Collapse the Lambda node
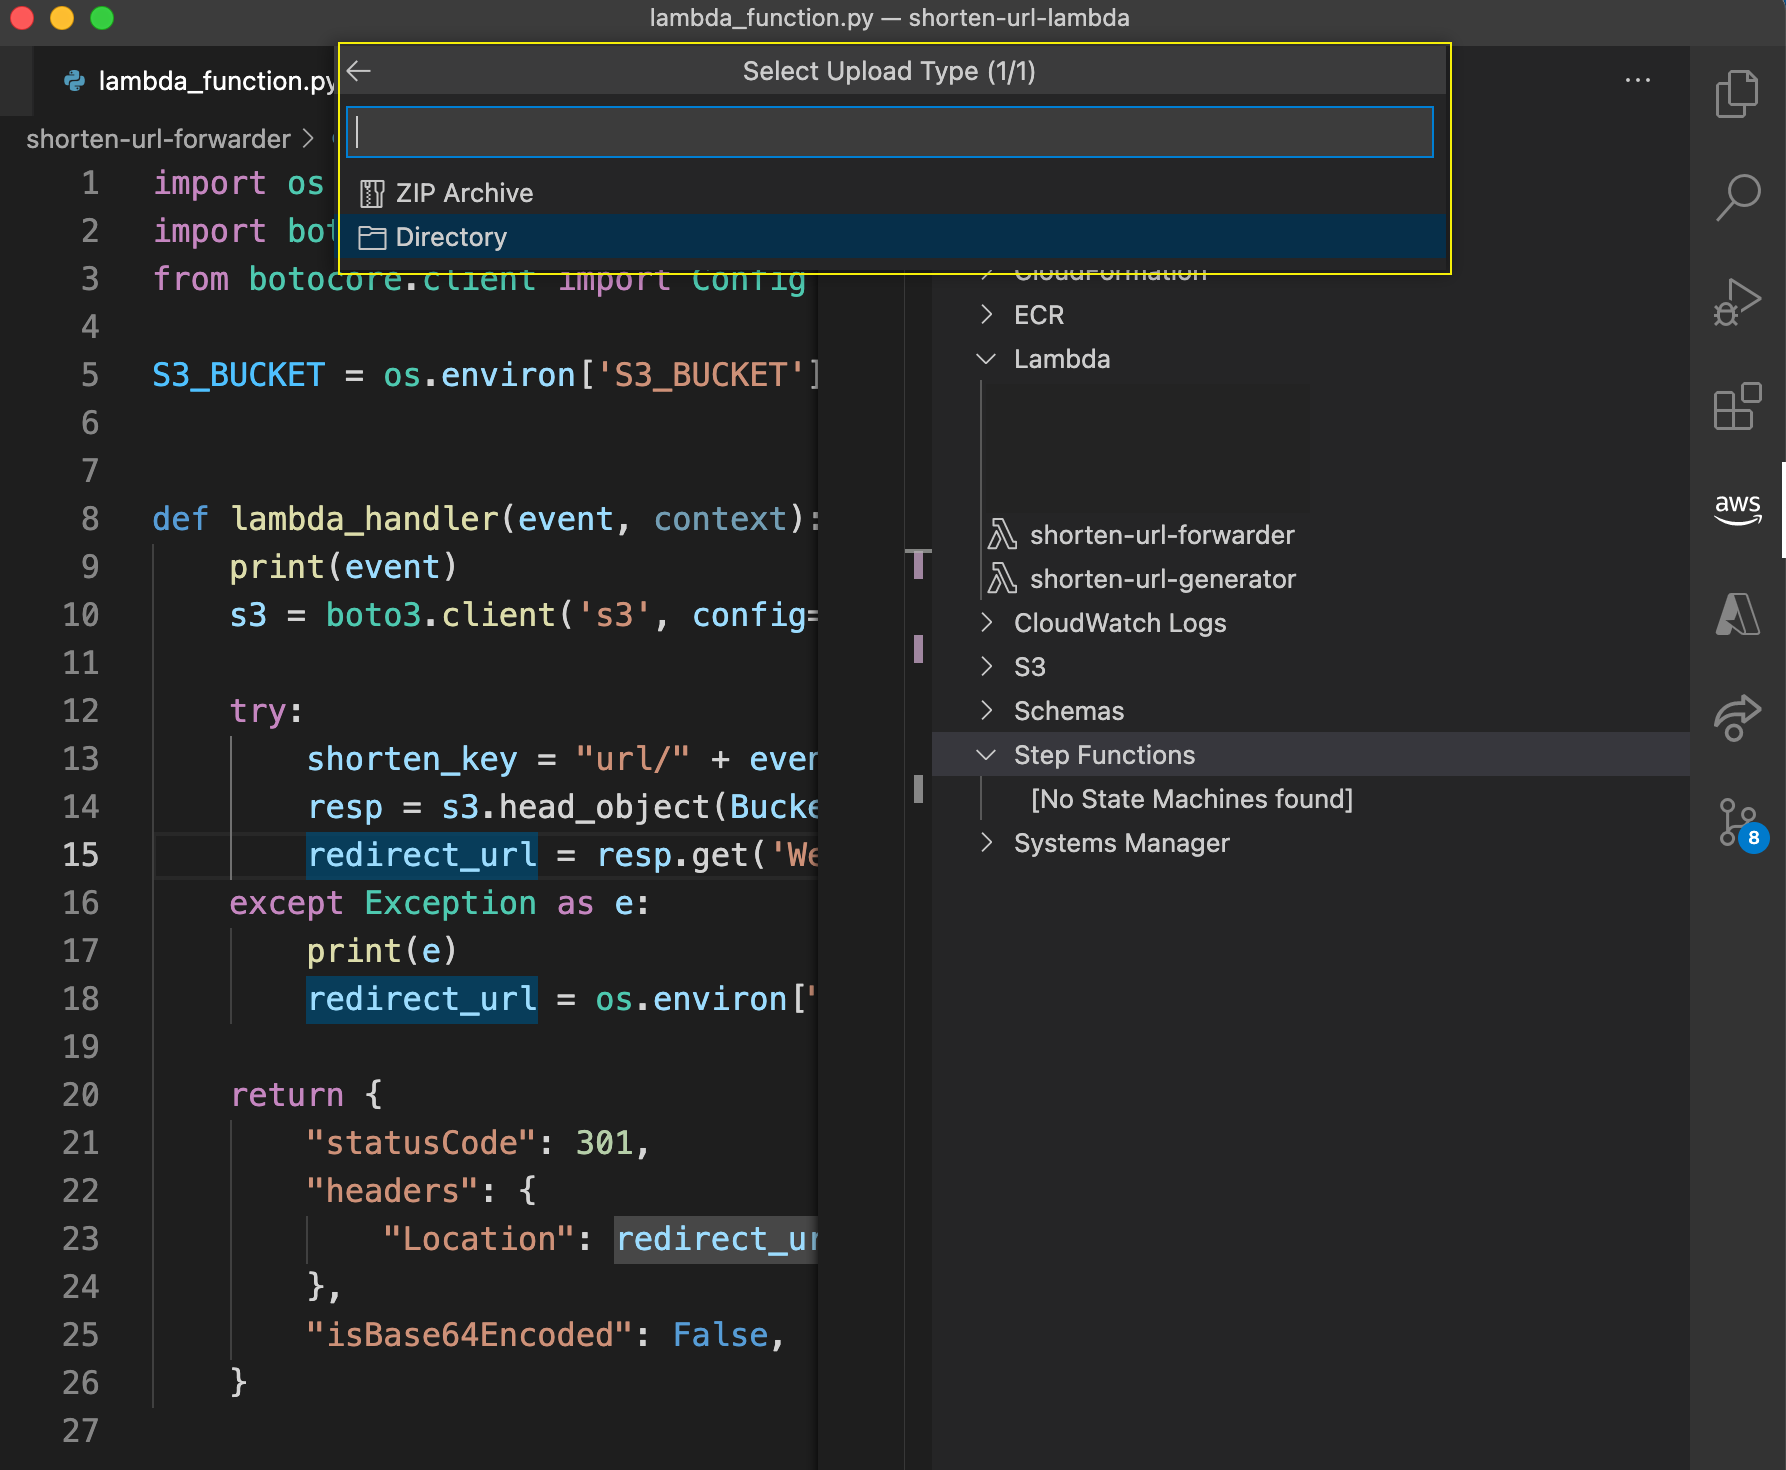 tap(986, 359)
